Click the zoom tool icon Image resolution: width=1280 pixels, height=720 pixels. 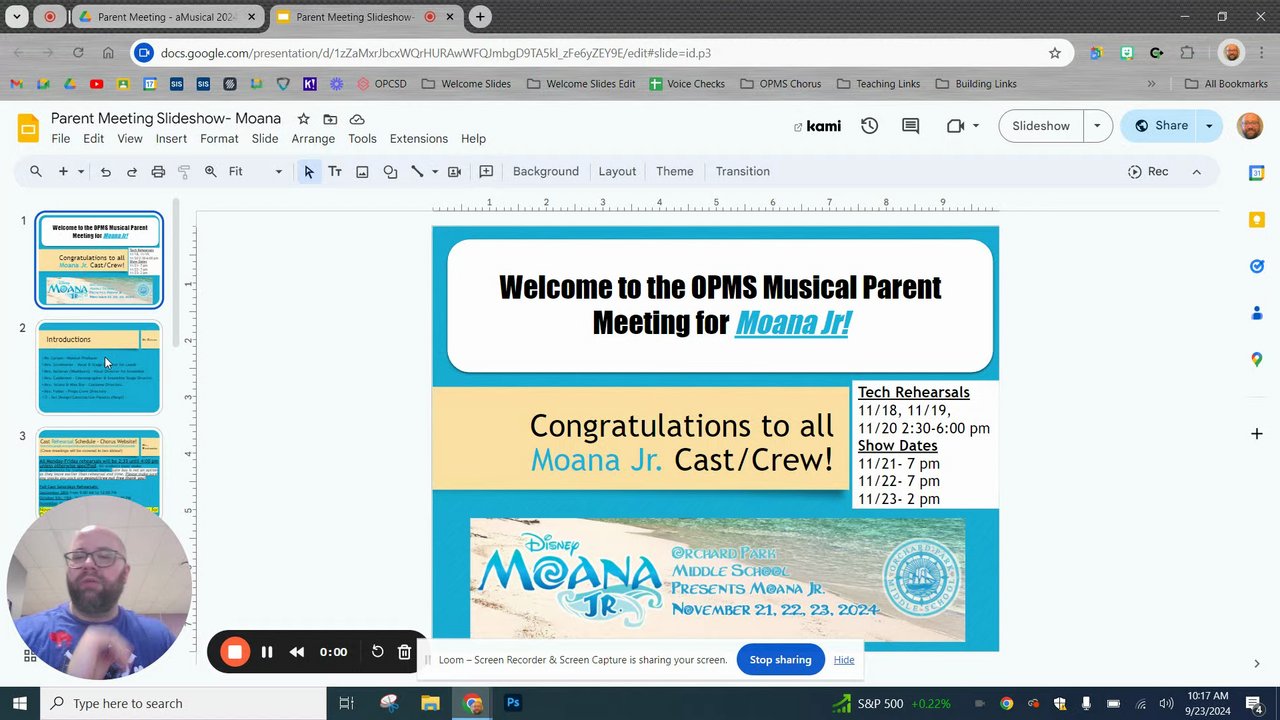click(210, 172)
